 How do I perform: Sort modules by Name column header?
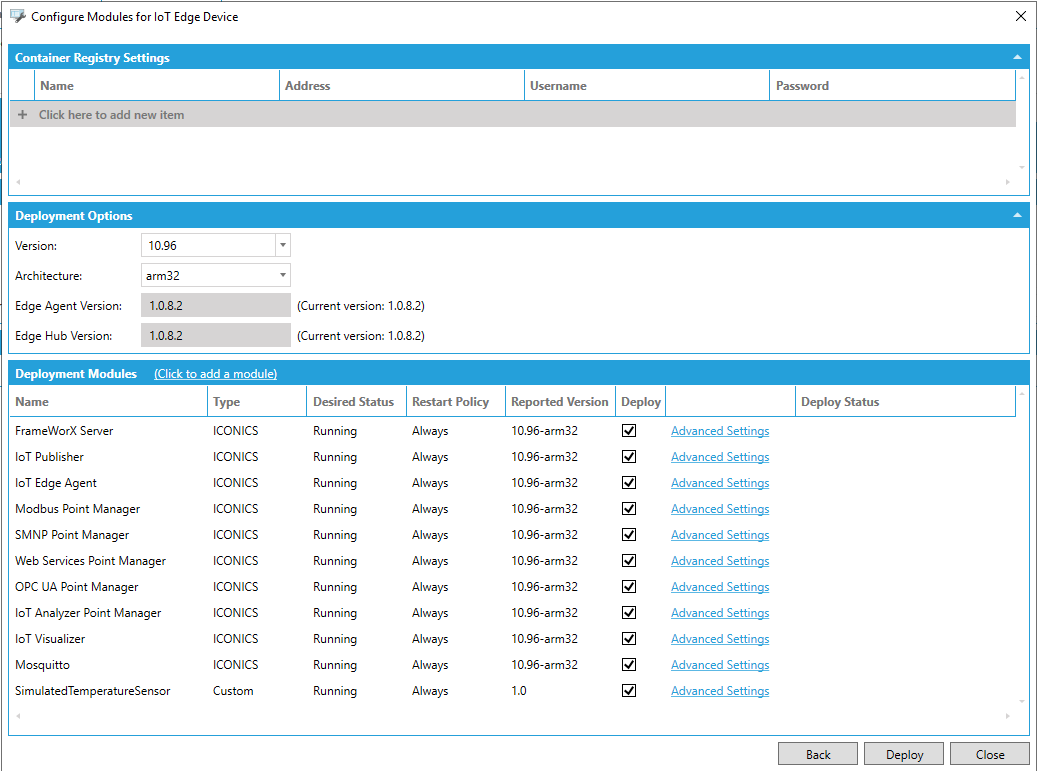(108, 401)
